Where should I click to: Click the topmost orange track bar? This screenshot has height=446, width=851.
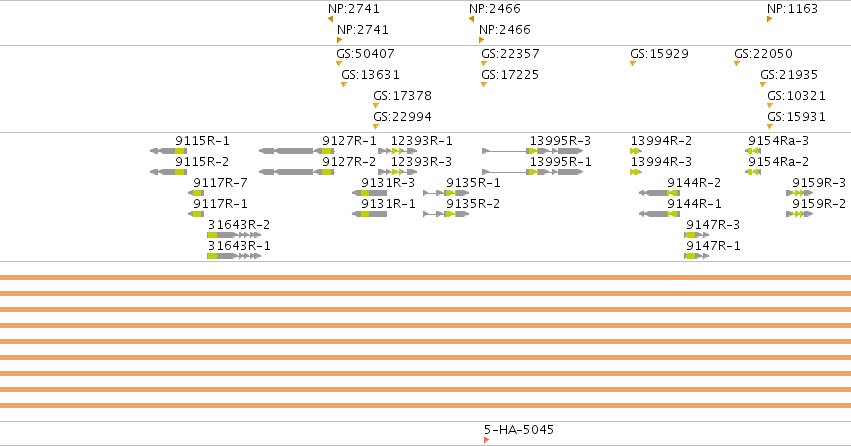tap(426, 277)
